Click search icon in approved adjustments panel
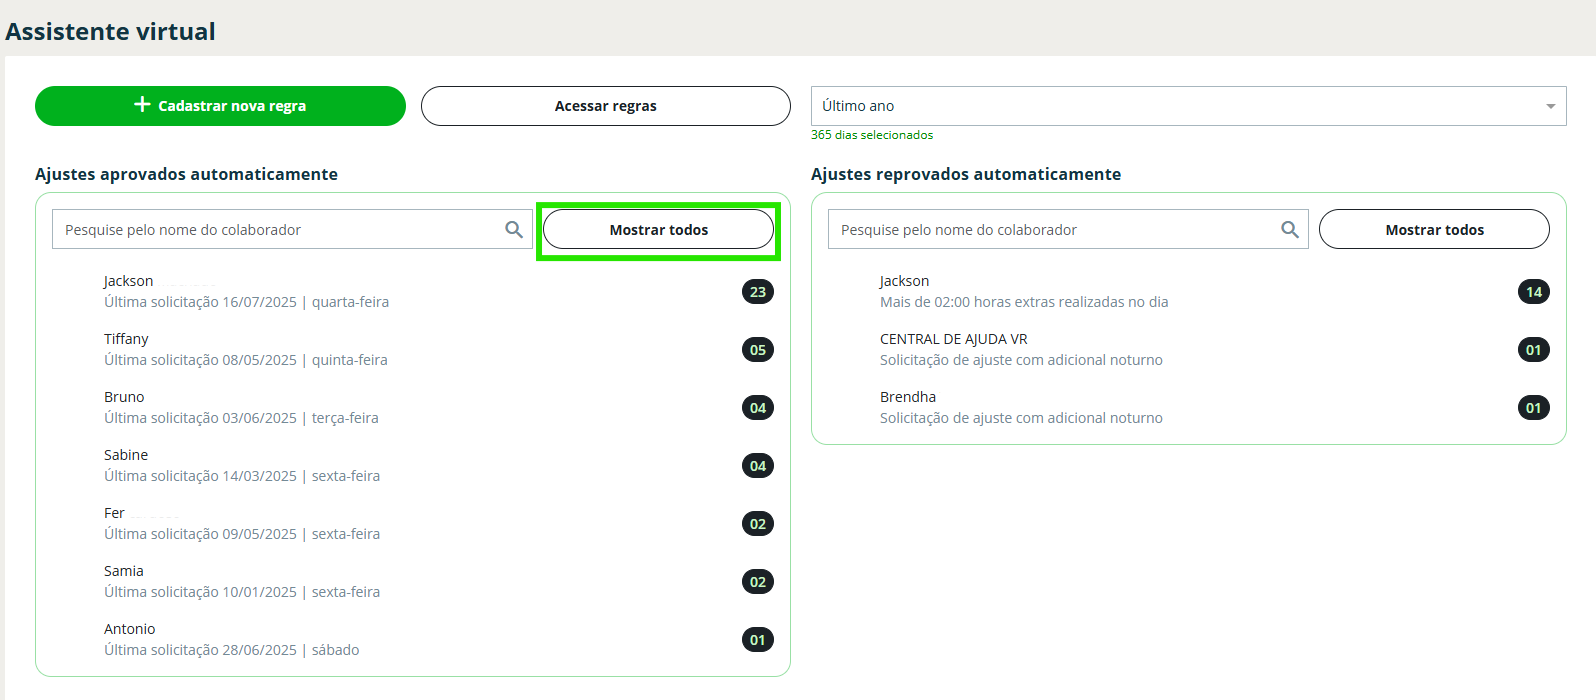1596x700 pixels. 514,230
